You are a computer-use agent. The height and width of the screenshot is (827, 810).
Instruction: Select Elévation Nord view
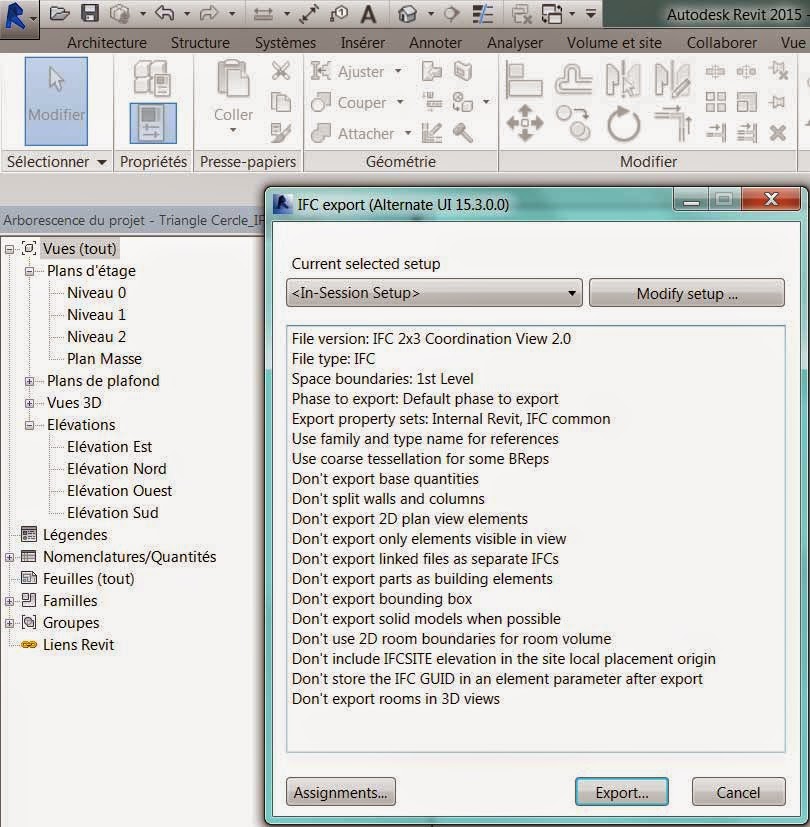click(117, 469)
